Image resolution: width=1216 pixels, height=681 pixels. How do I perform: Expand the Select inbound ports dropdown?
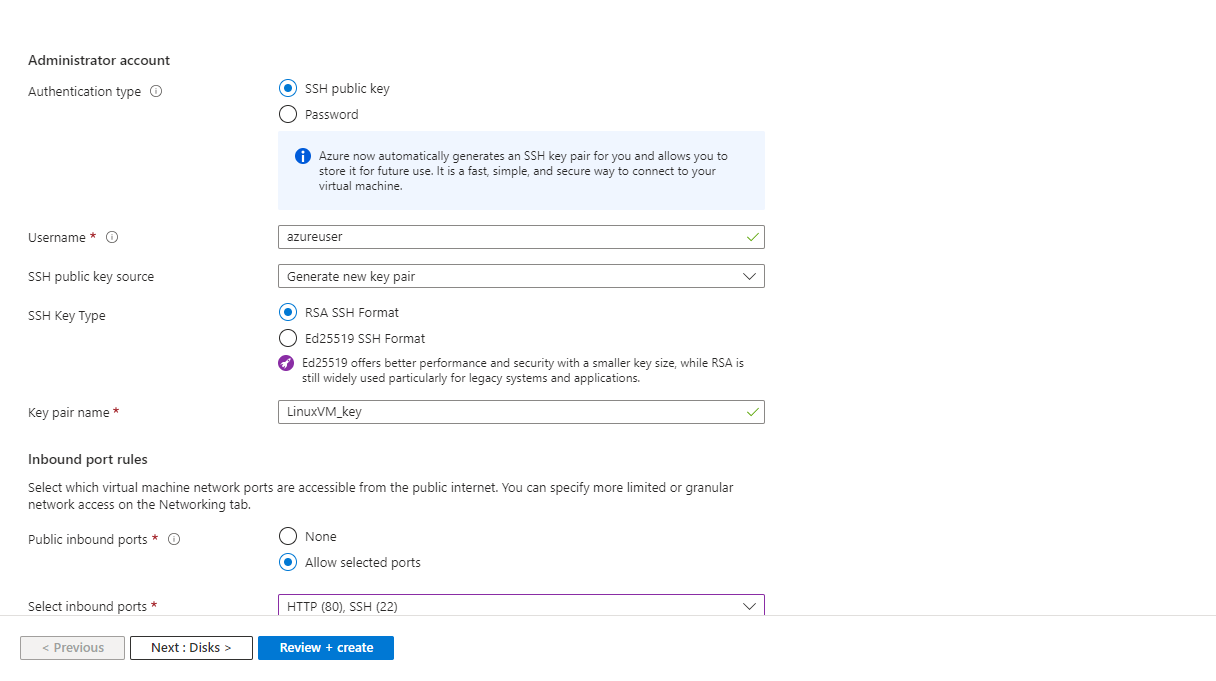pos(520,606)
